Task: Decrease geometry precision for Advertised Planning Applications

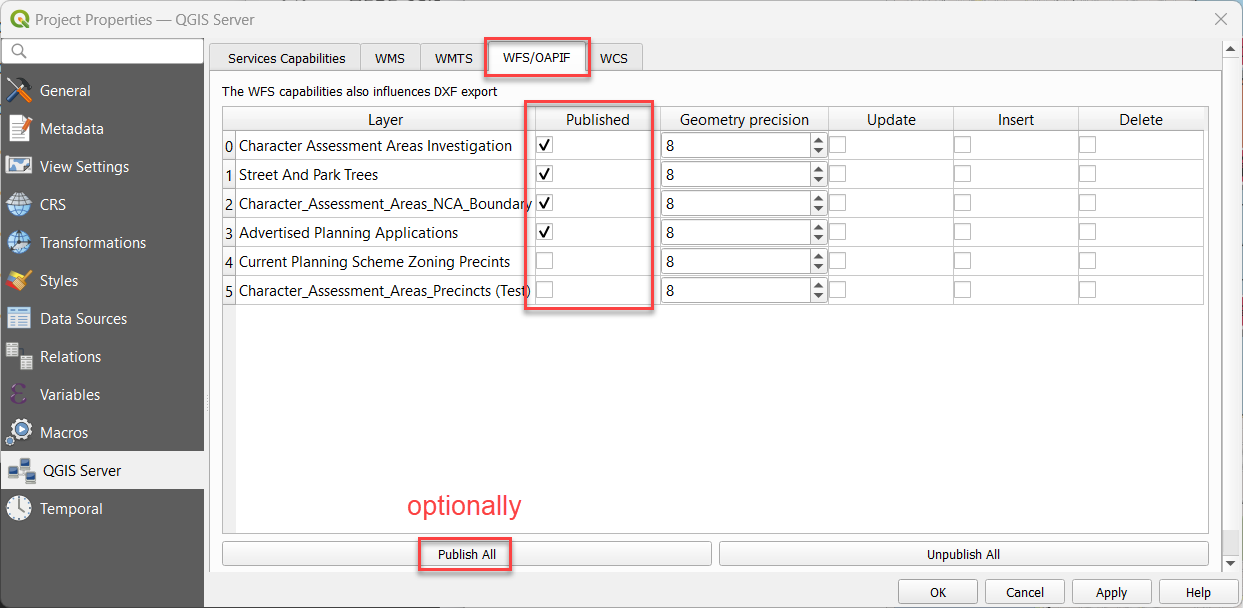Action: pos(817,236)
